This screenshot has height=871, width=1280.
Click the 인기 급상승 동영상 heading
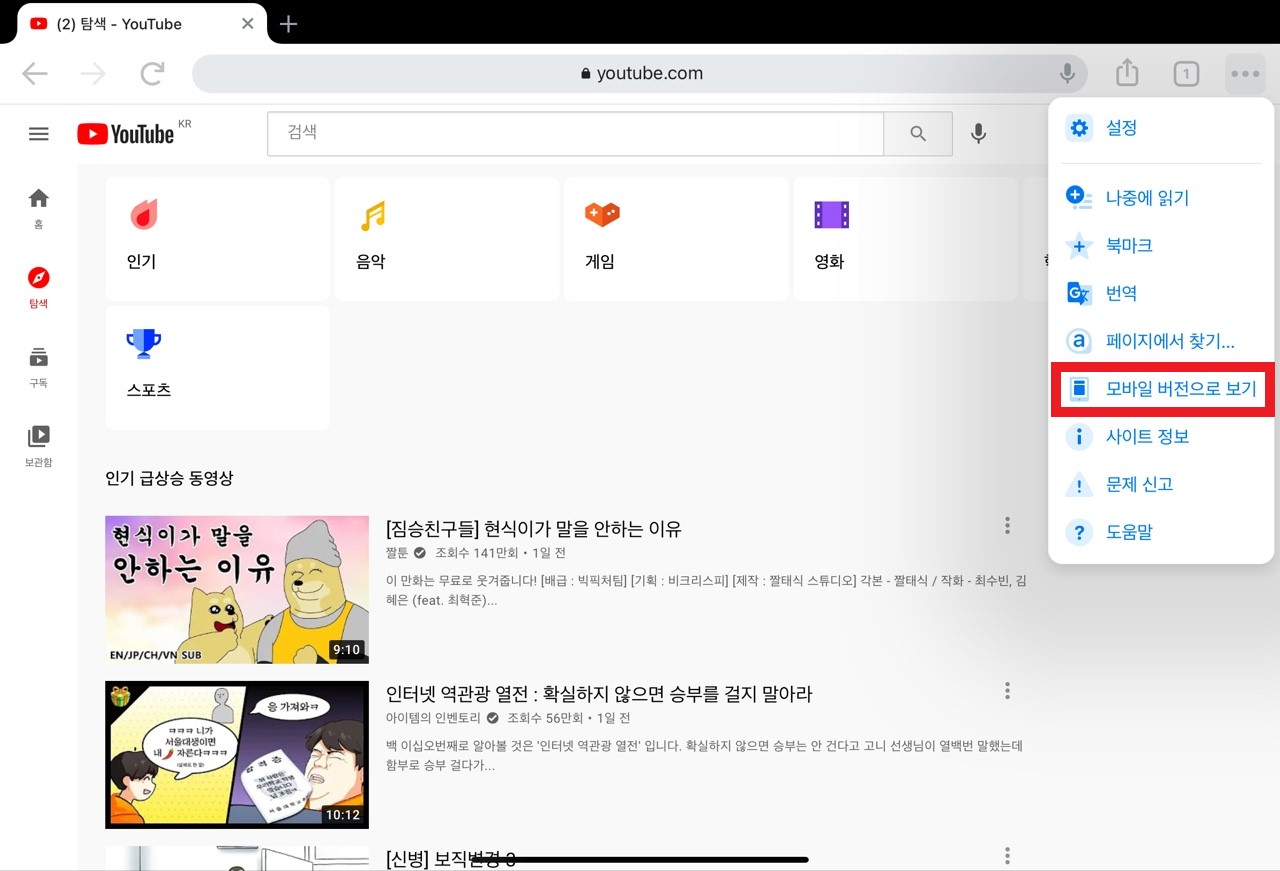[169, 478]
